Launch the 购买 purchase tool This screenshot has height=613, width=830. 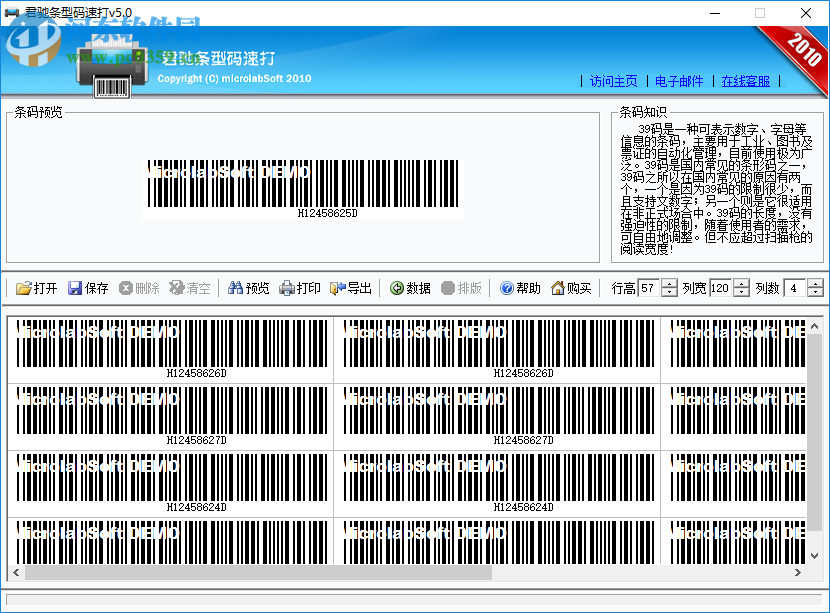tap(570, 287)
